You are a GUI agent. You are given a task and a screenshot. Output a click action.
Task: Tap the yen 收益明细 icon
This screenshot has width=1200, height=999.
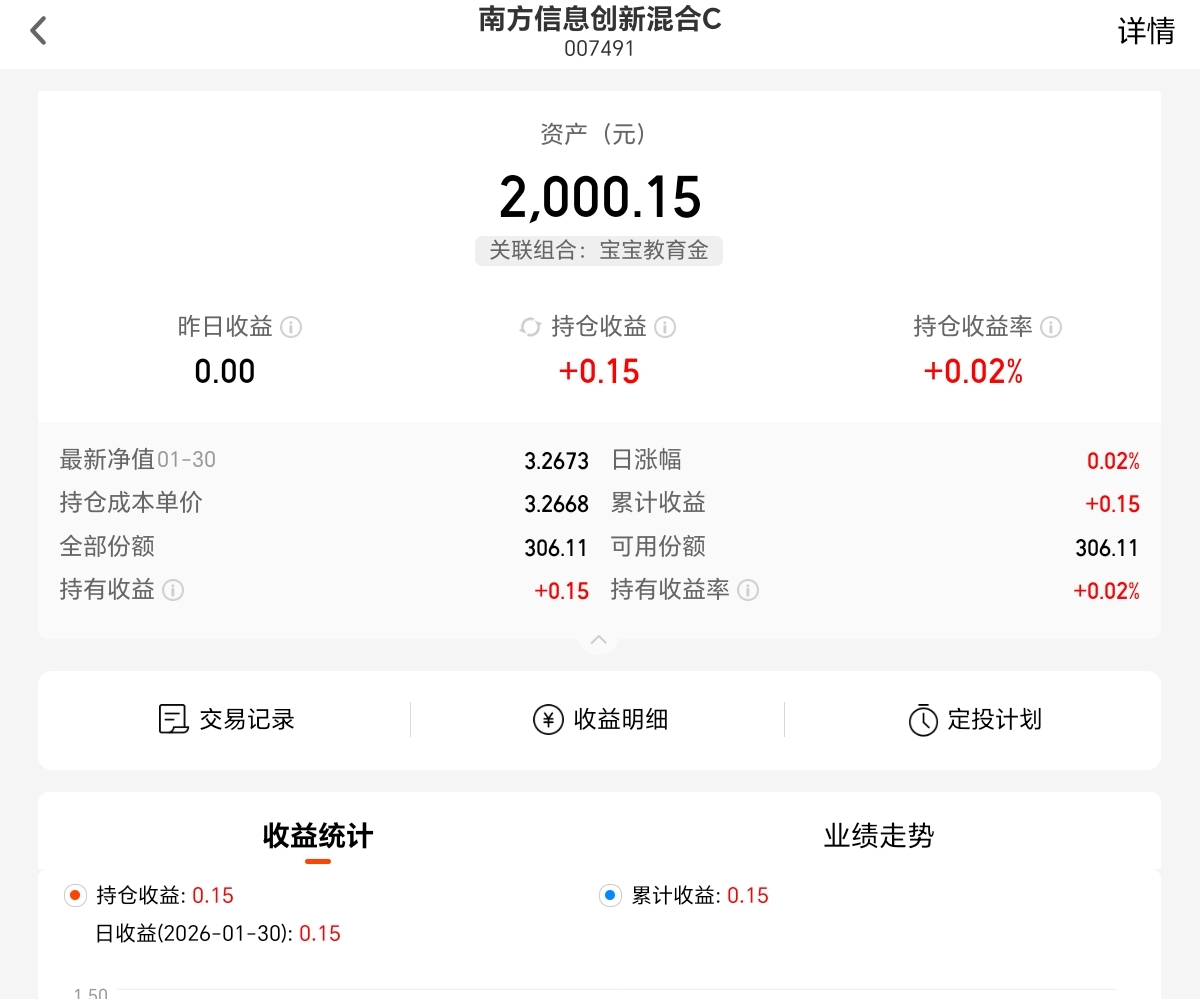(x=548, y=719)
